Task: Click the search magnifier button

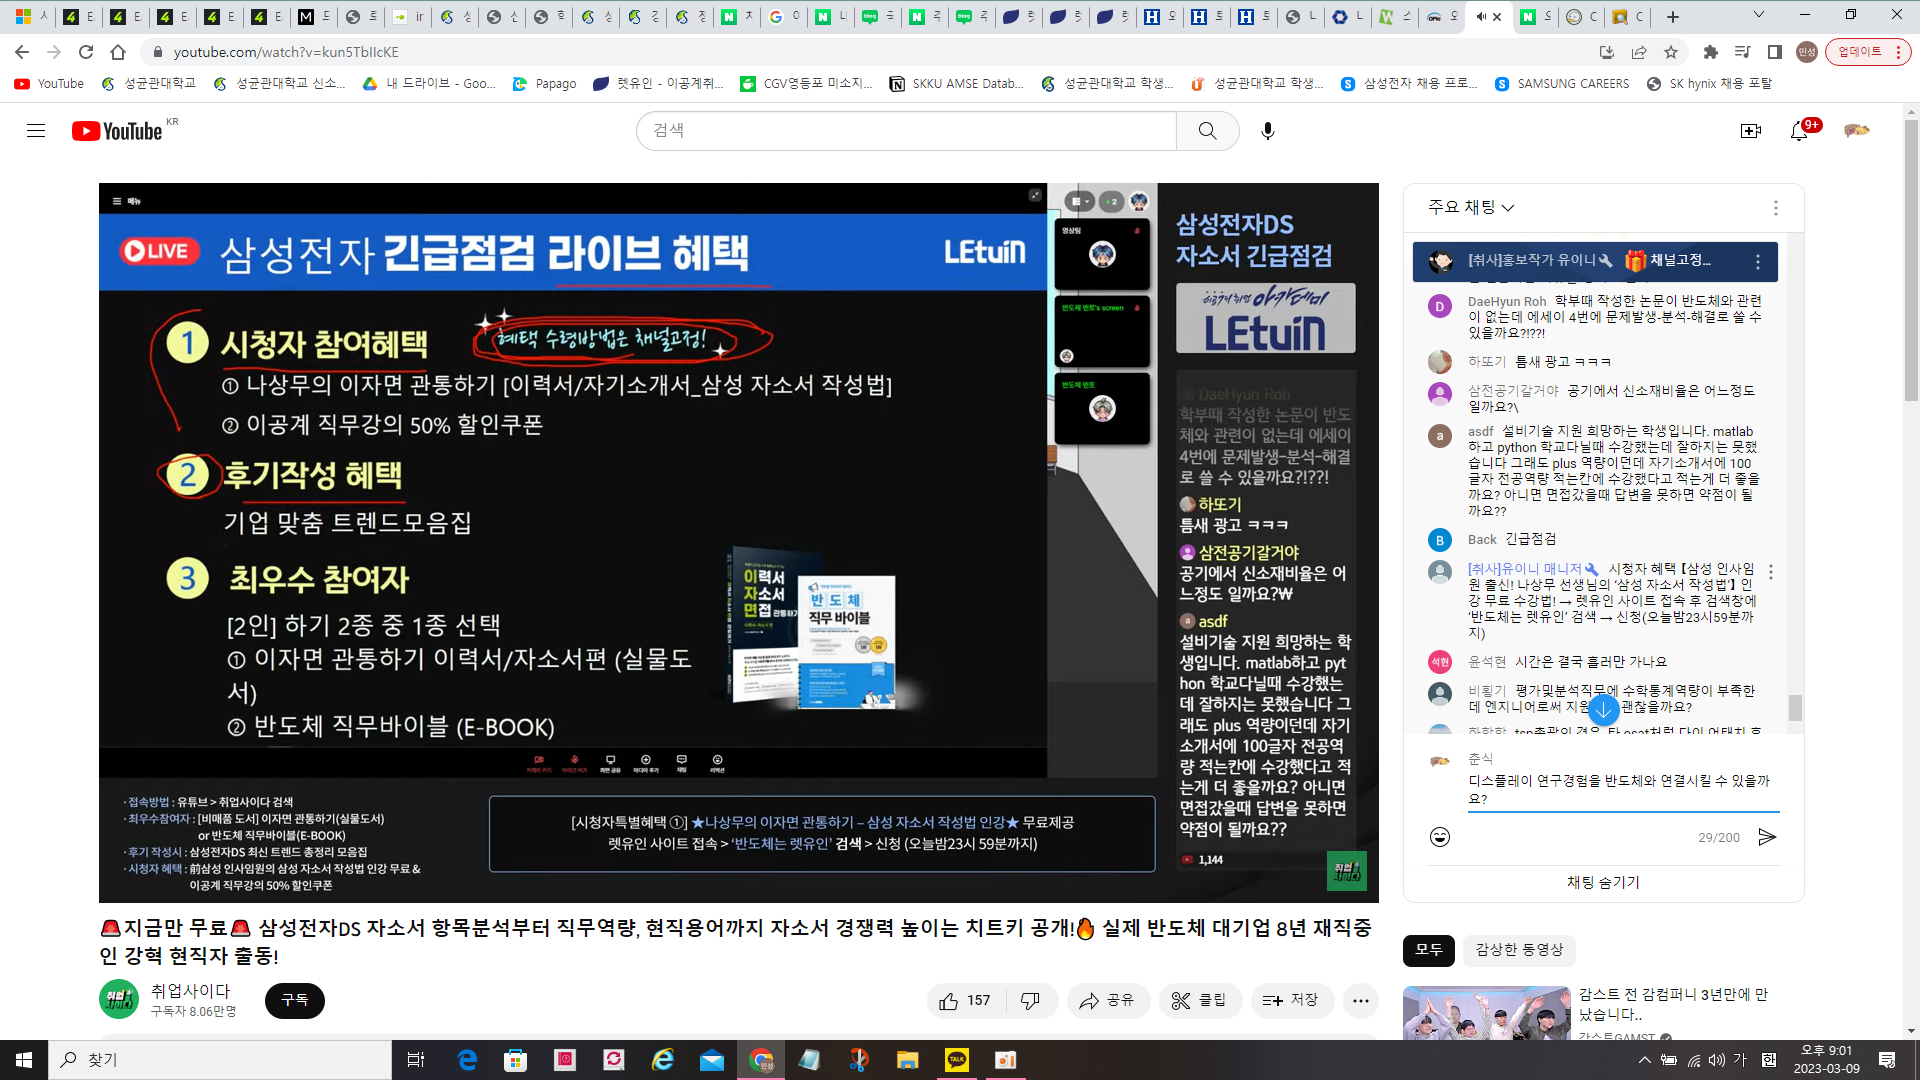Action: tap(1207, 131)
